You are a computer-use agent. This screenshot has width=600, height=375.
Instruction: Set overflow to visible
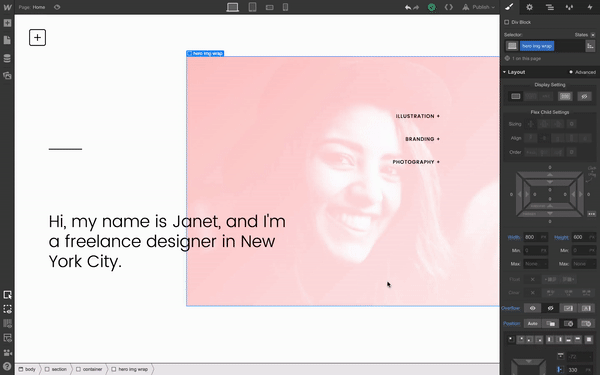[532, 308]
